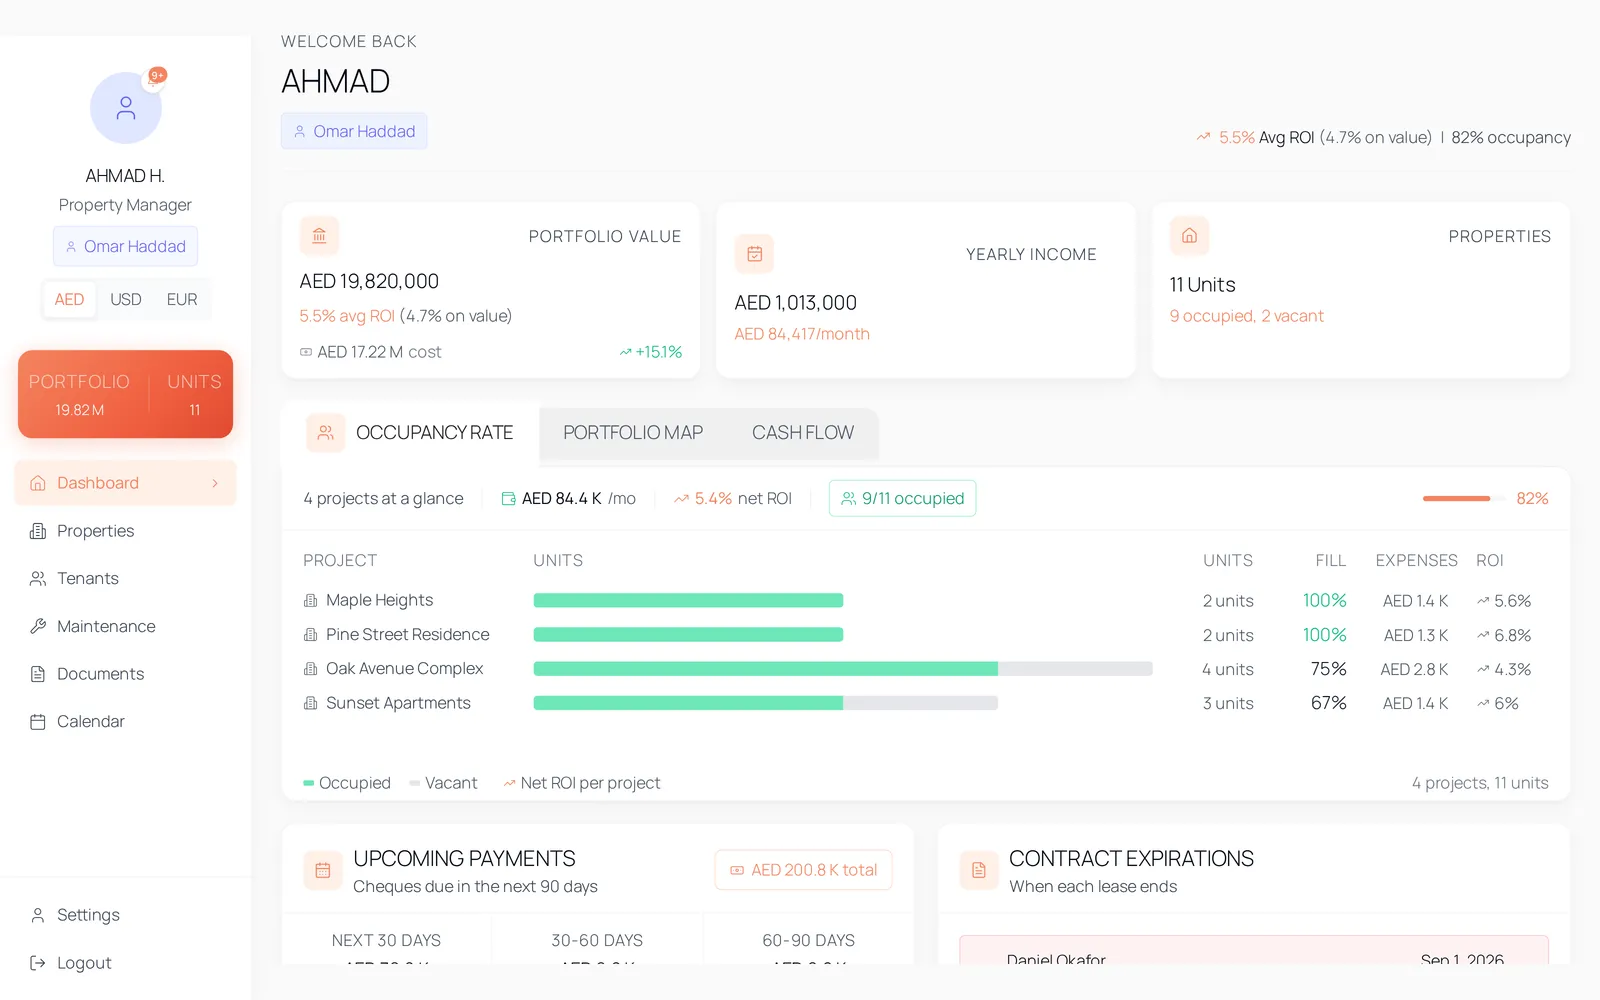Click the Omar Haddad chip under Property Manager
Viewport: 1600px width, 1000px height.
(126, 247)
